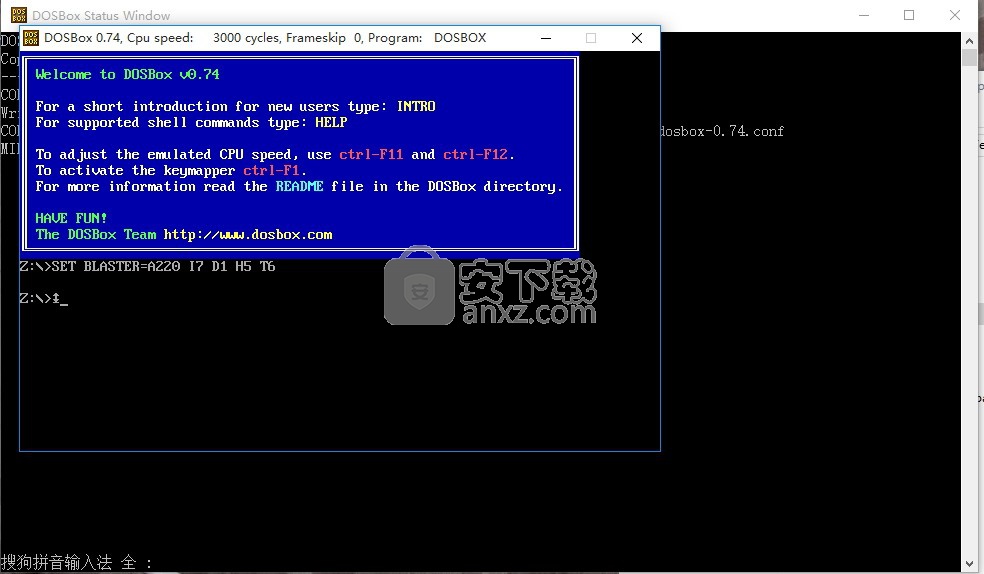The height and width of the screenshot is (574, 984).
Task: Click the DOSBox 0.74 window icon
Action: [30, 38]
